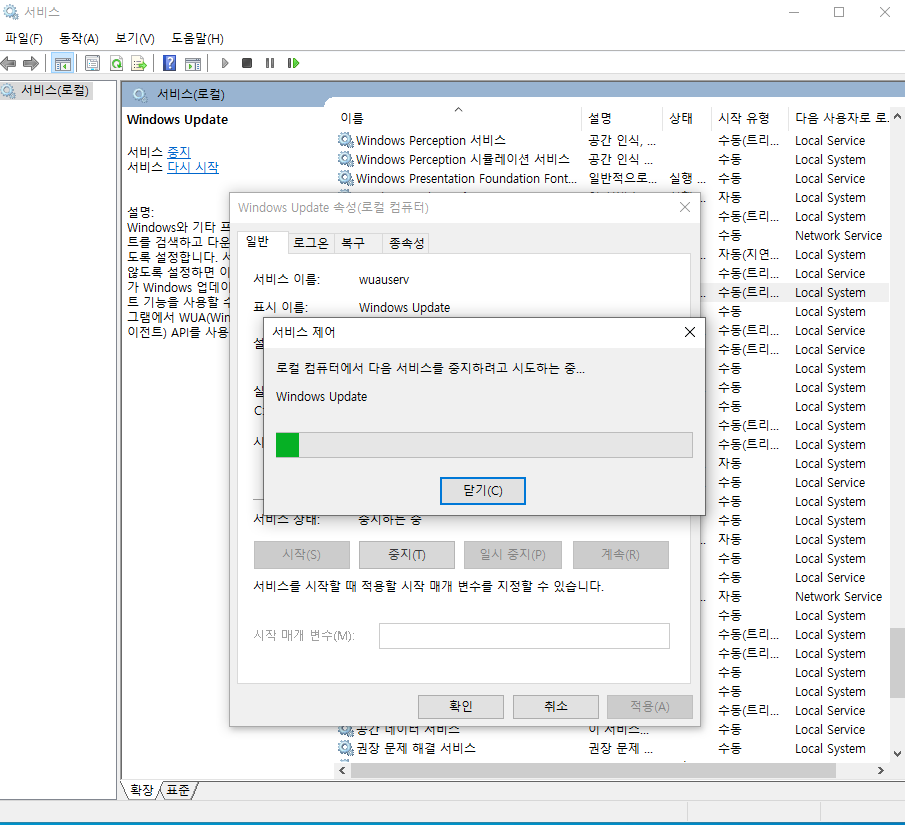Click the vertical scrollbar down arrow

coord(897,753)
